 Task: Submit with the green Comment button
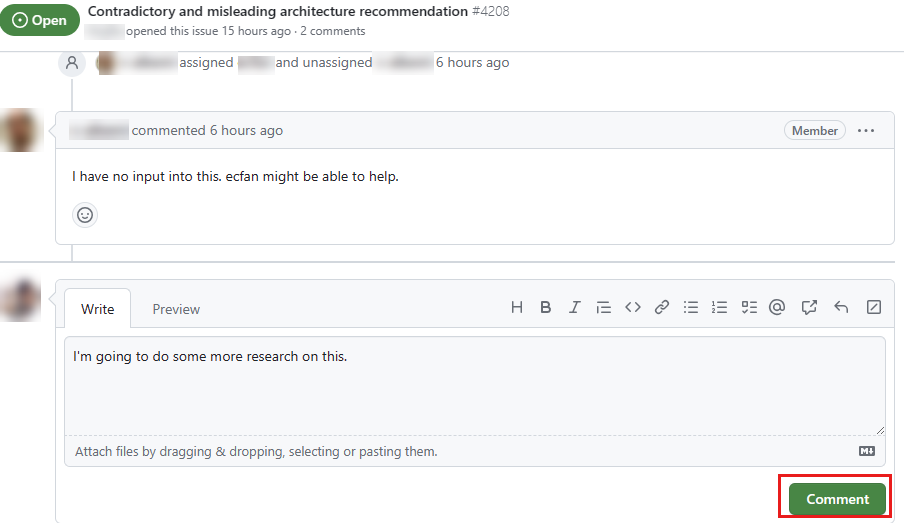point(837,499)
